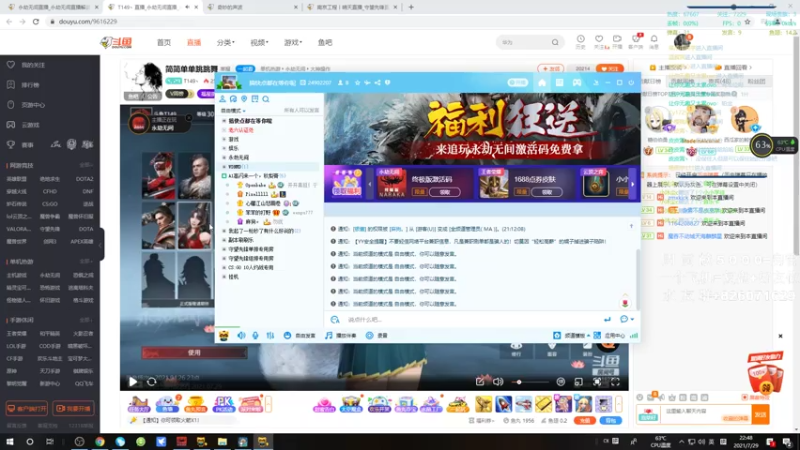Open the 分类 dropdown in Douyu nav
The width and height of the screenshot is (800, 450).
tap(226, 42)
